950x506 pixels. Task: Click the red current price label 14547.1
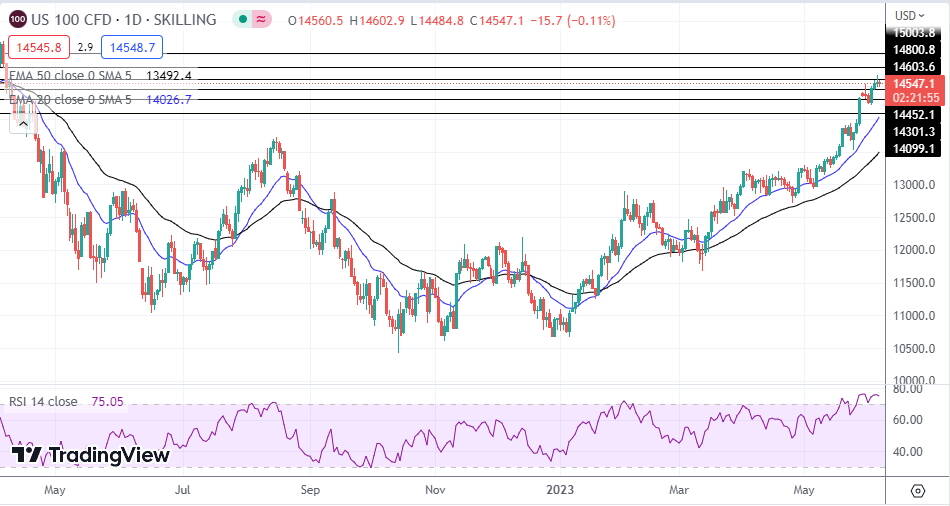pos(914,84)
